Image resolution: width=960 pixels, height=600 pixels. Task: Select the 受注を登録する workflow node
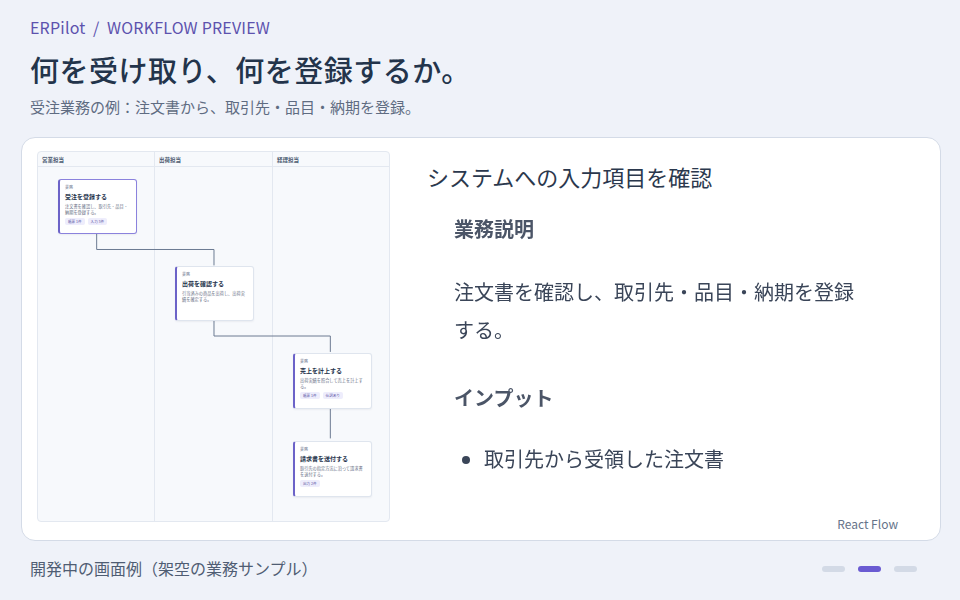click(97, 206)
